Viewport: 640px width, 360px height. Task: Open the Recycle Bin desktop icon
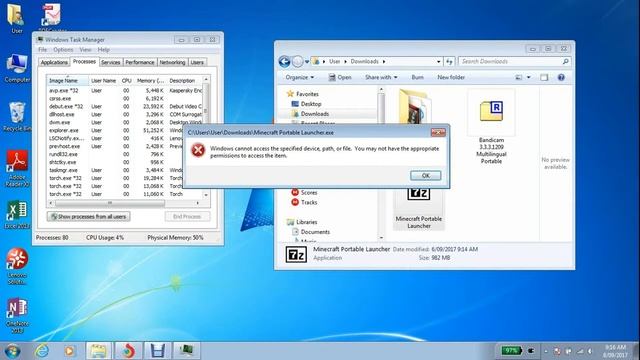[16, 117]
